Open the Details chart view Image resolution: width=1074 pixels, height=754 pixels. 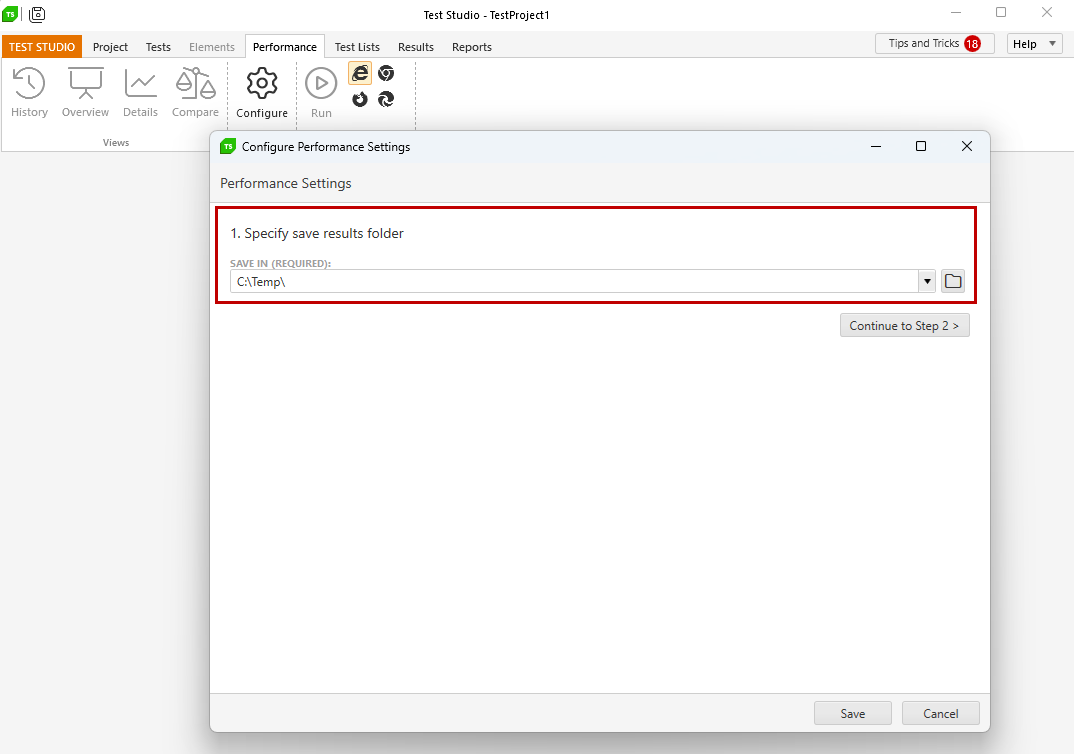tap(140, 92)
